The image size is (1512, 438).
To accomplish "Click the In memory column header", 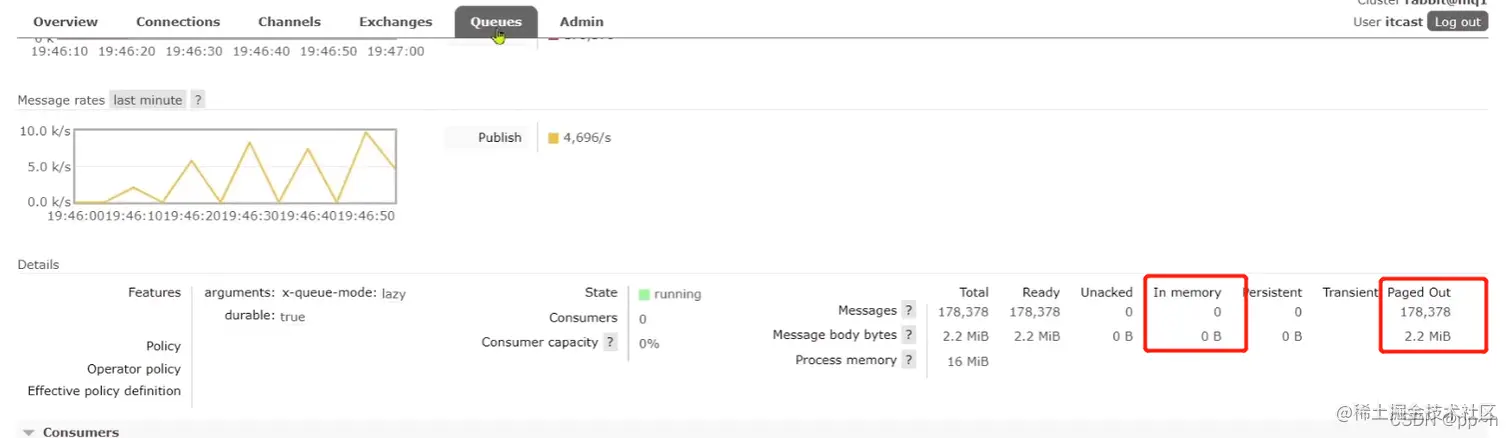I will (x=1187, y=292).
